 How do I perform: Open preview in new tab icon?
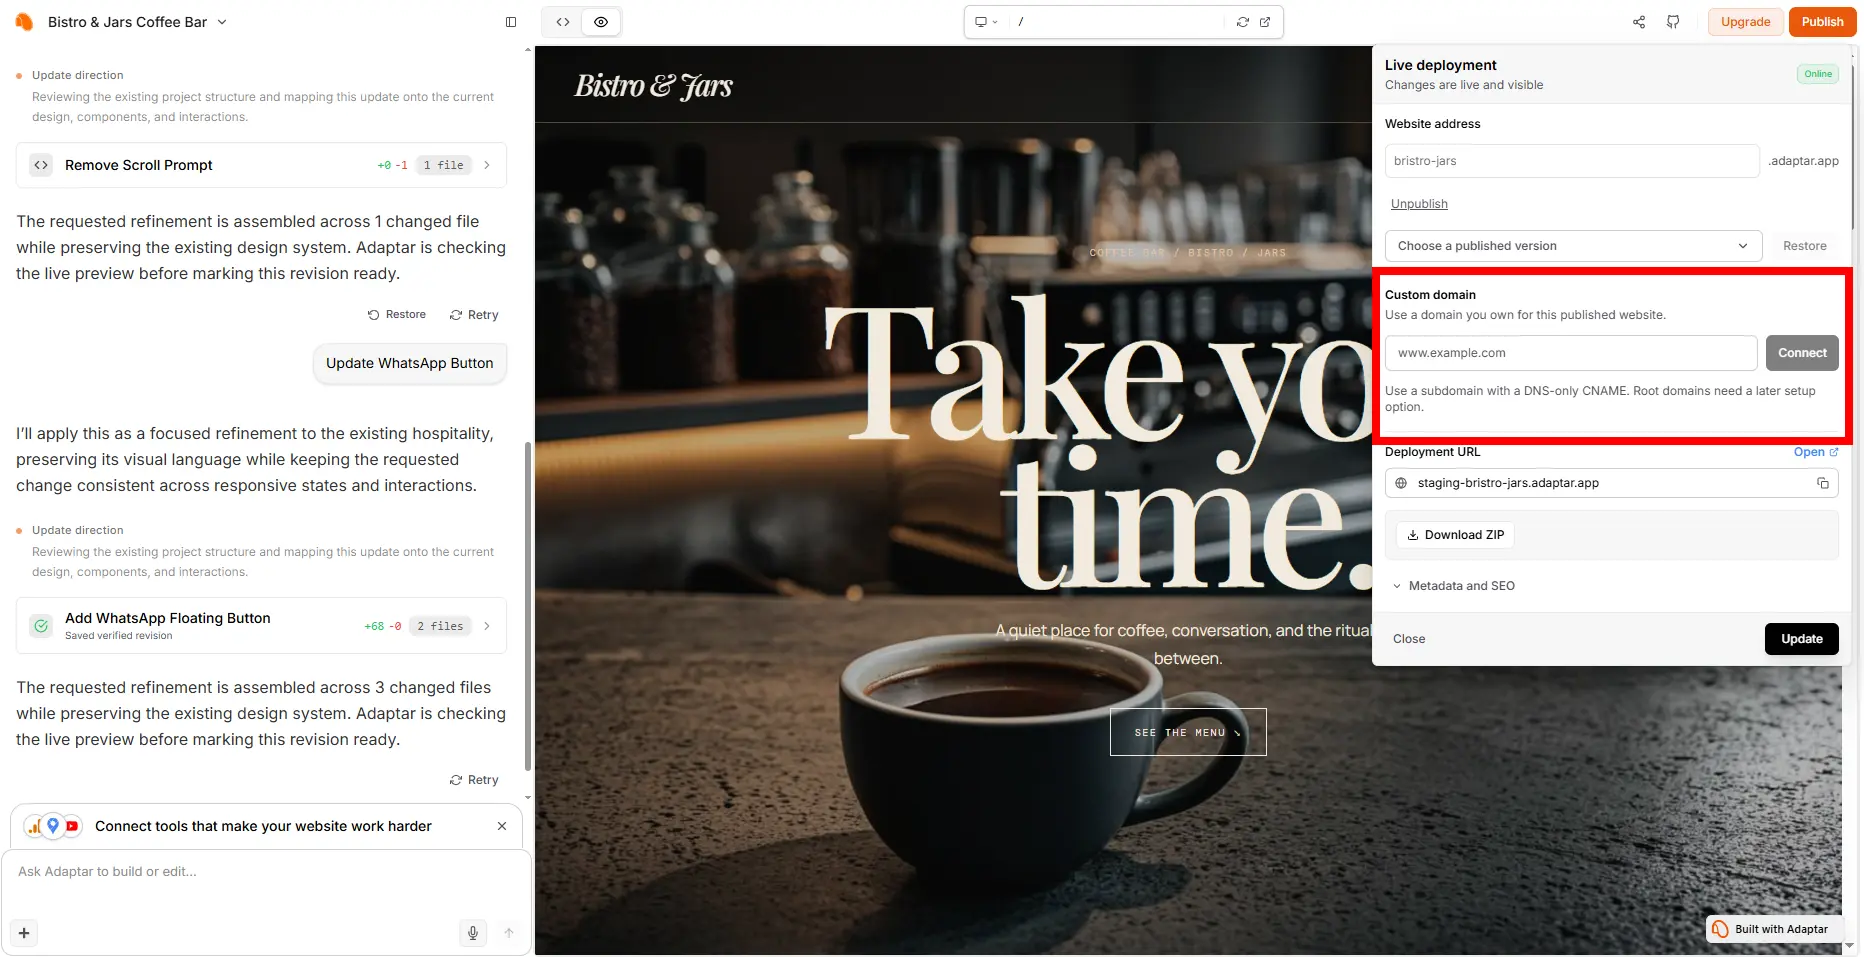click(x=1265, y=22)
